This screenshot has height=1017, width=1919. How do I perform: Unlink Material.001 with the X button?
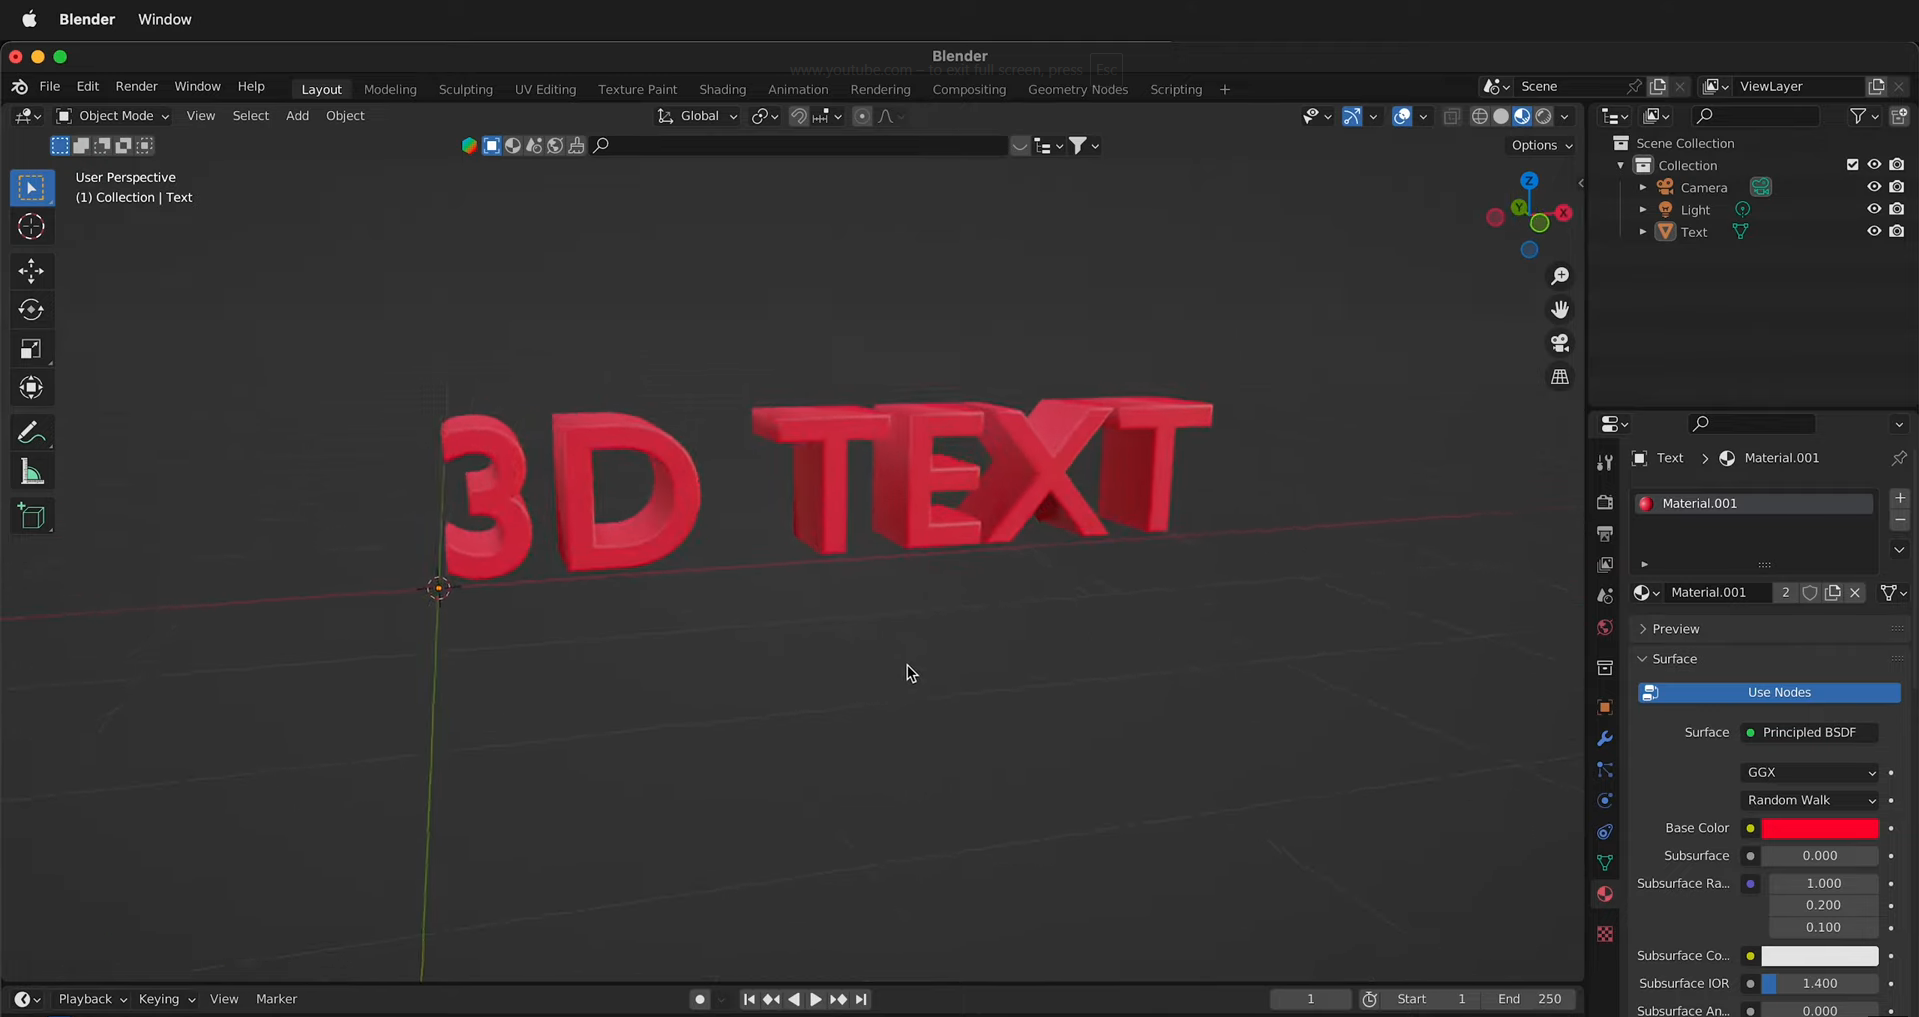[x=1855, y=593]
